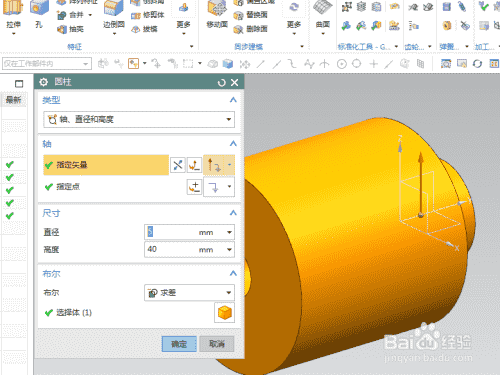Collapse the 布尔 section chevron
500x375 pixels.
[233, 273]
